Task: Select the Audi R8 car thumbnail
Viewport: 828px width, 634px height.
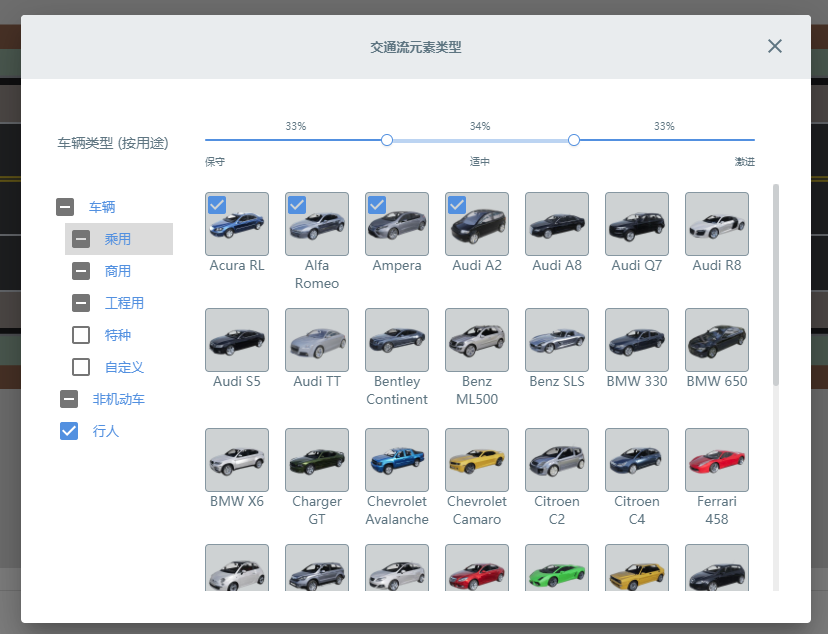Action: 717,224
